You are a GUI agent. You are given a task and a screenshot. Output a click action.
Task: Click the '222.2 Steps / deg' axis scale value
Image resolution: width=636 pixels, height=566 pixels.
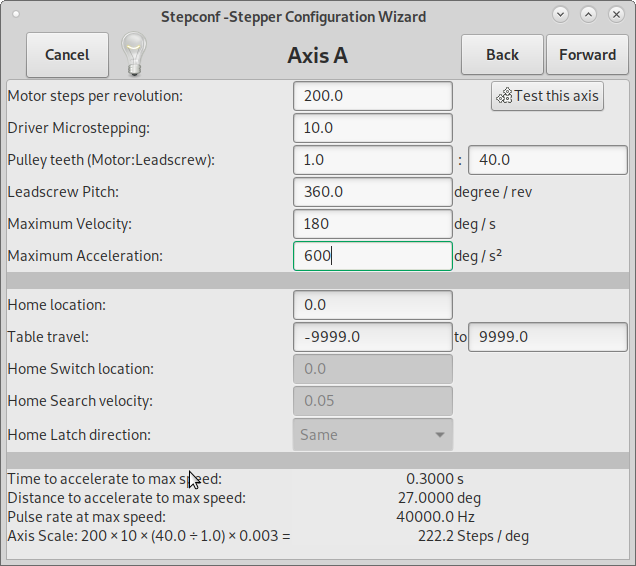click(473, 536)
